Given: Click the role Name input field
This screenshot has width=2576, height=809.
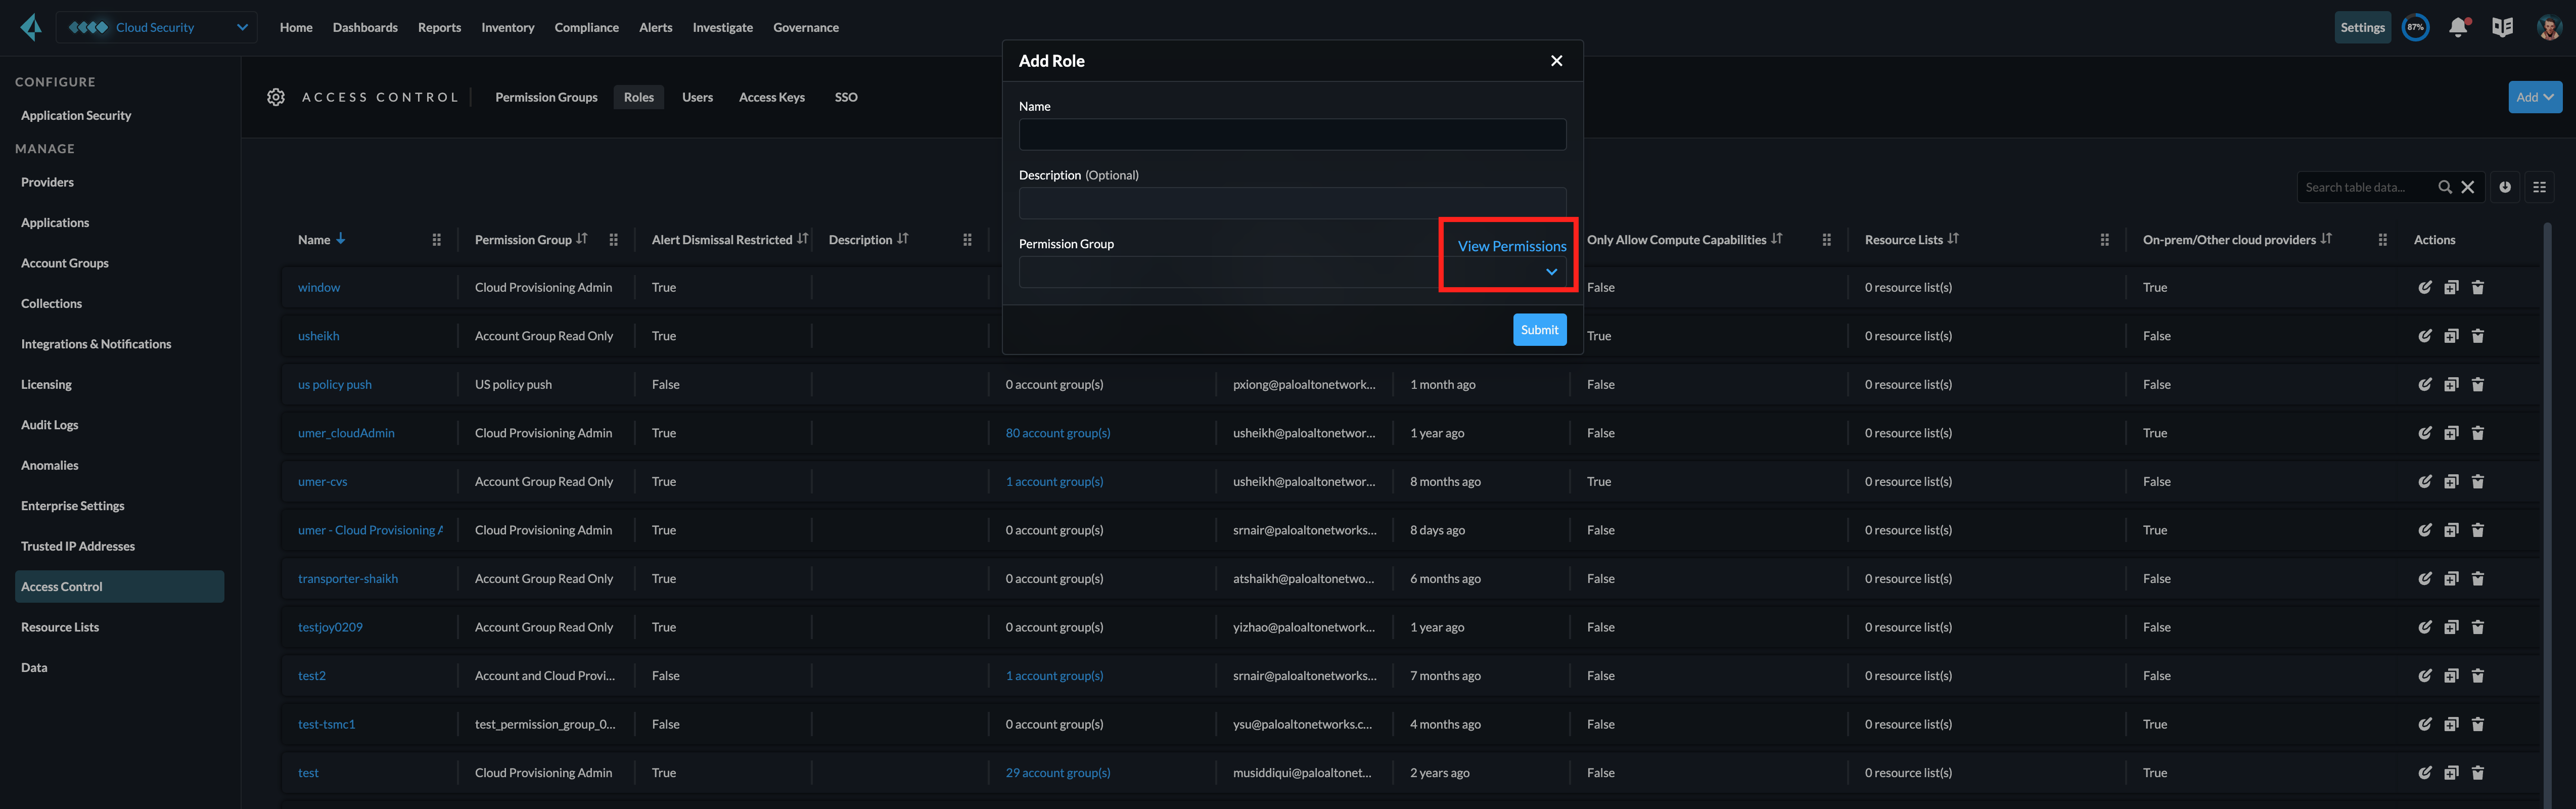Looking at the screenshot, I should click(1292, 135).
